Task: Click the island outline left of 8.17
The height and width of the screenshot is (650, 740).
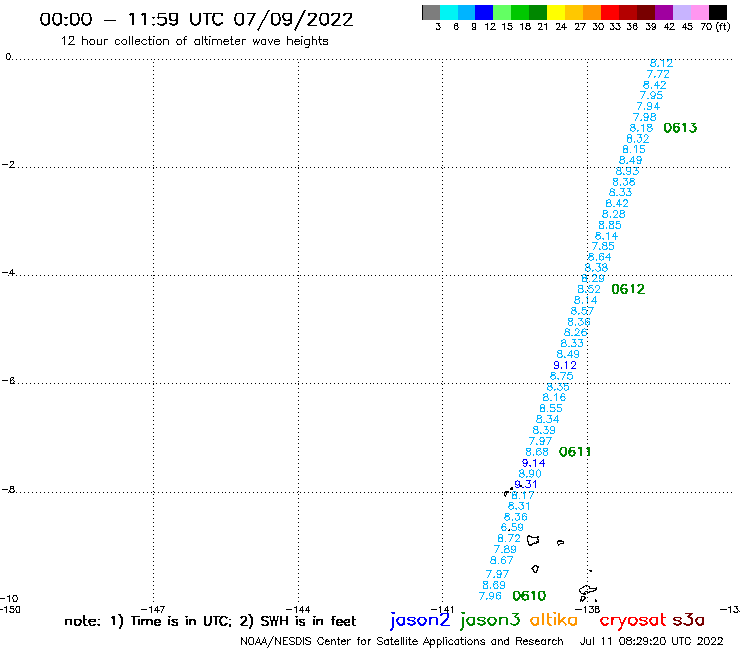Action: 508,492
